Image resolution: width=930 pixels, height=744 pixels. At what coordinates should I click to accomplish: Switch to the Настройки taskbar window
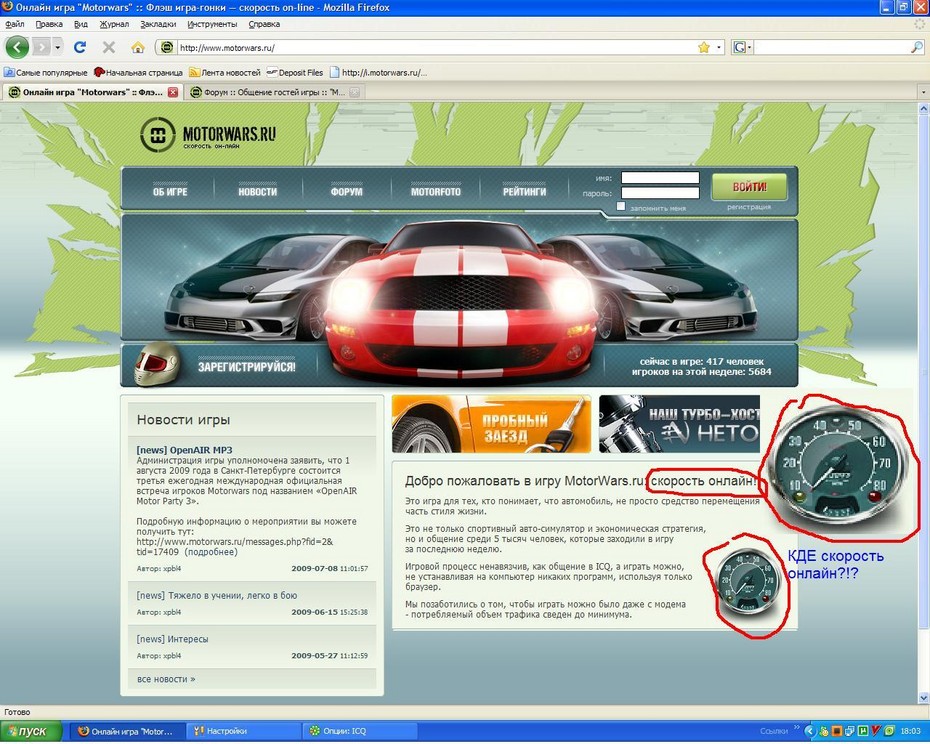coord(243,732)
